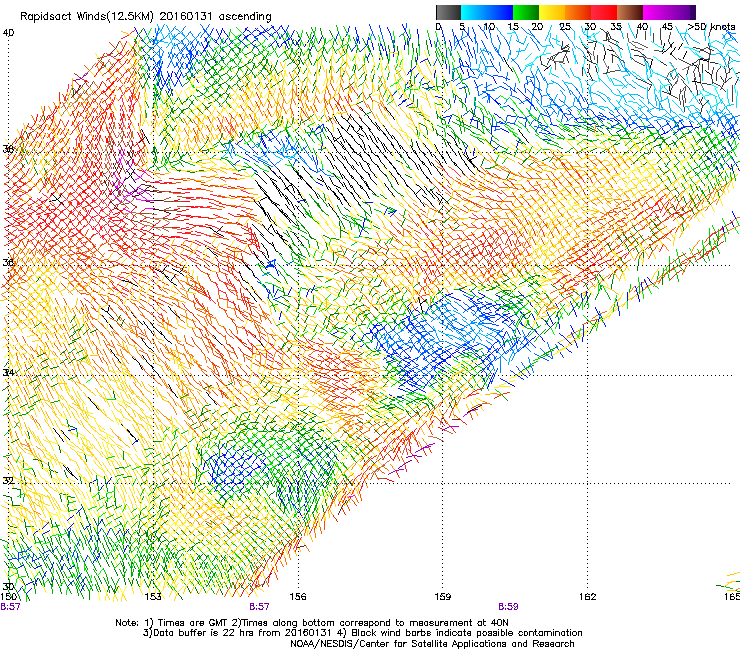Click the longitude label '150'
The width and height of the screenshot is (740, 650).
[9, 597]
